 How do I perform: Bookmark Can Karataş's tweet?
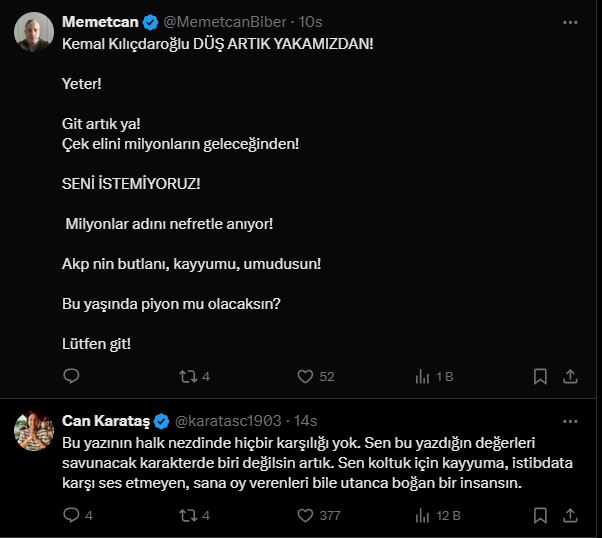pos(540,515)
